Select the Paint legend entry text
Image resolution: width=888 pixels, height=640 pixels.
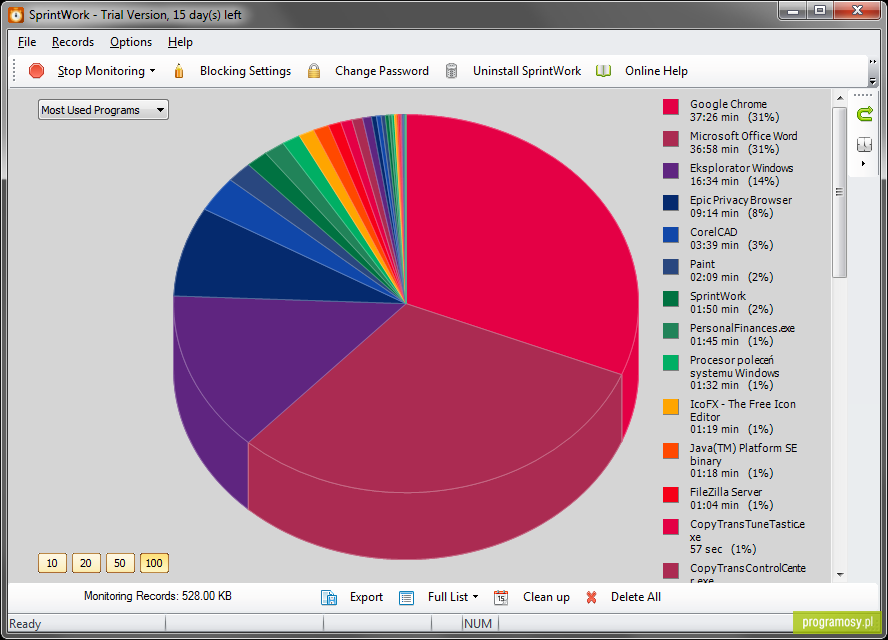point(731,271)
